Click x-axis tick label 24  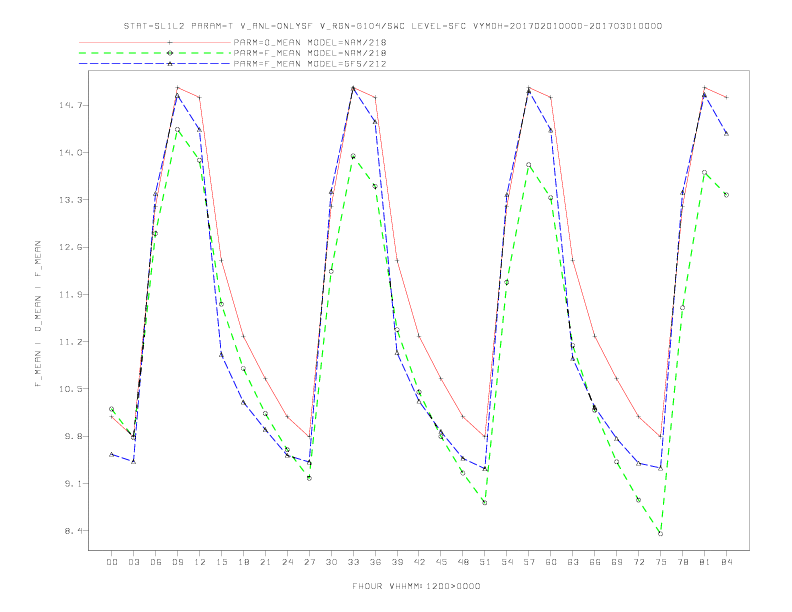pyautogui.click(x=287, y=562)
